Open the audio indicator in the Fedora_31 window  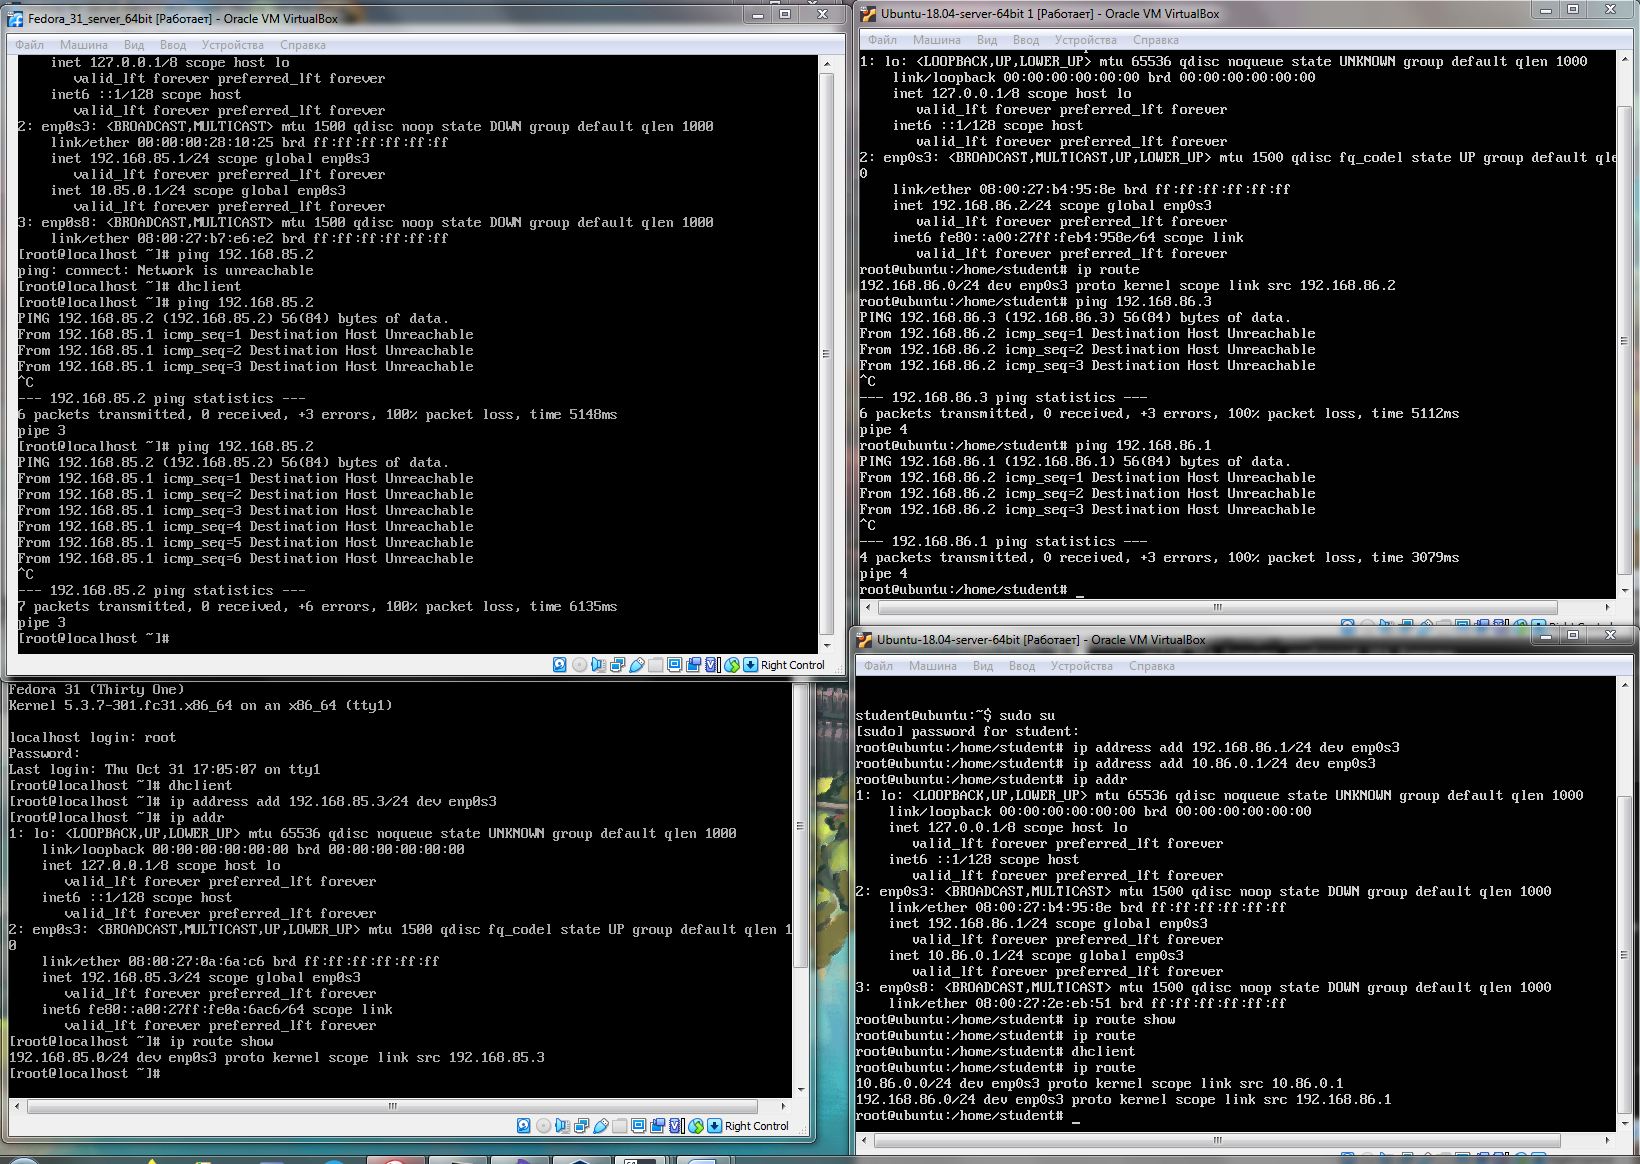(598, 665)
